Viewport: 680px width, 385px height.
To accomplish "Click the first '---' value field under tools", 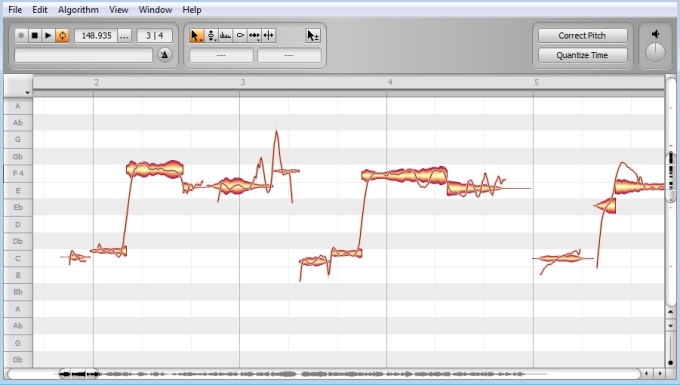I will (x=221, y=55).
